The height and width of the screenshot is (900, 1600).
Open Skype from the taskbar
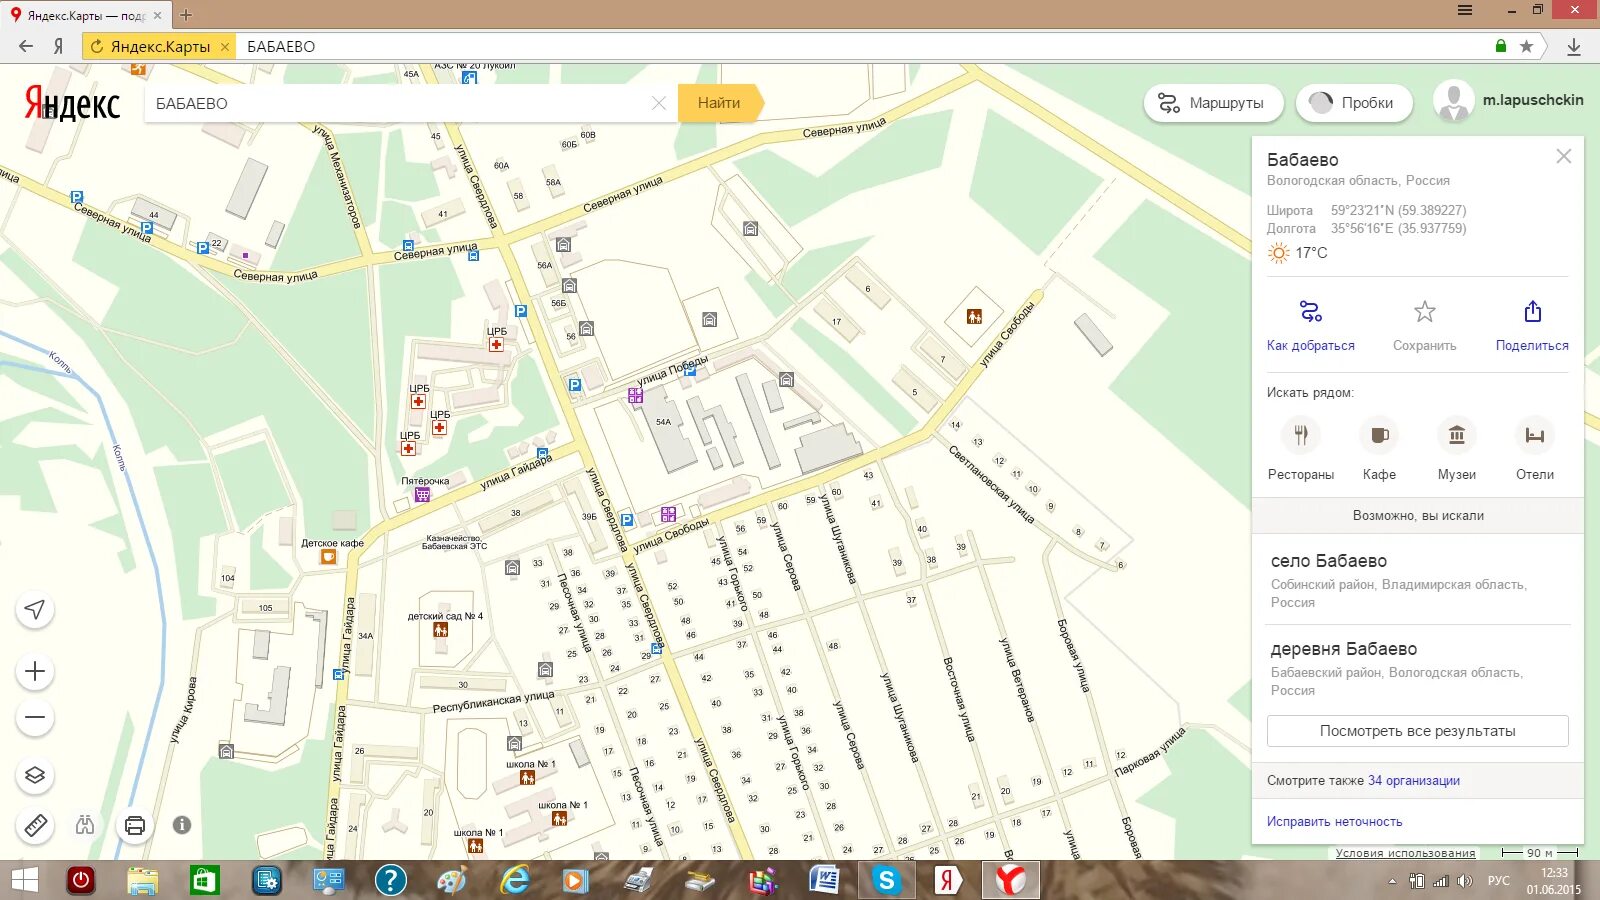click(886, 881)
